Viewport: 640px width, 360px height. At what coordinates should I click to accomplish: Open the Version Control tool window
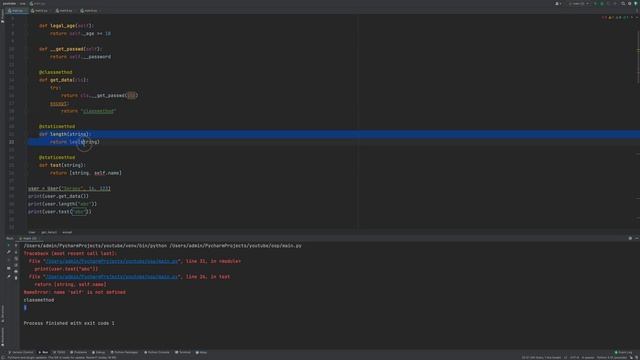tap(21, 352)
